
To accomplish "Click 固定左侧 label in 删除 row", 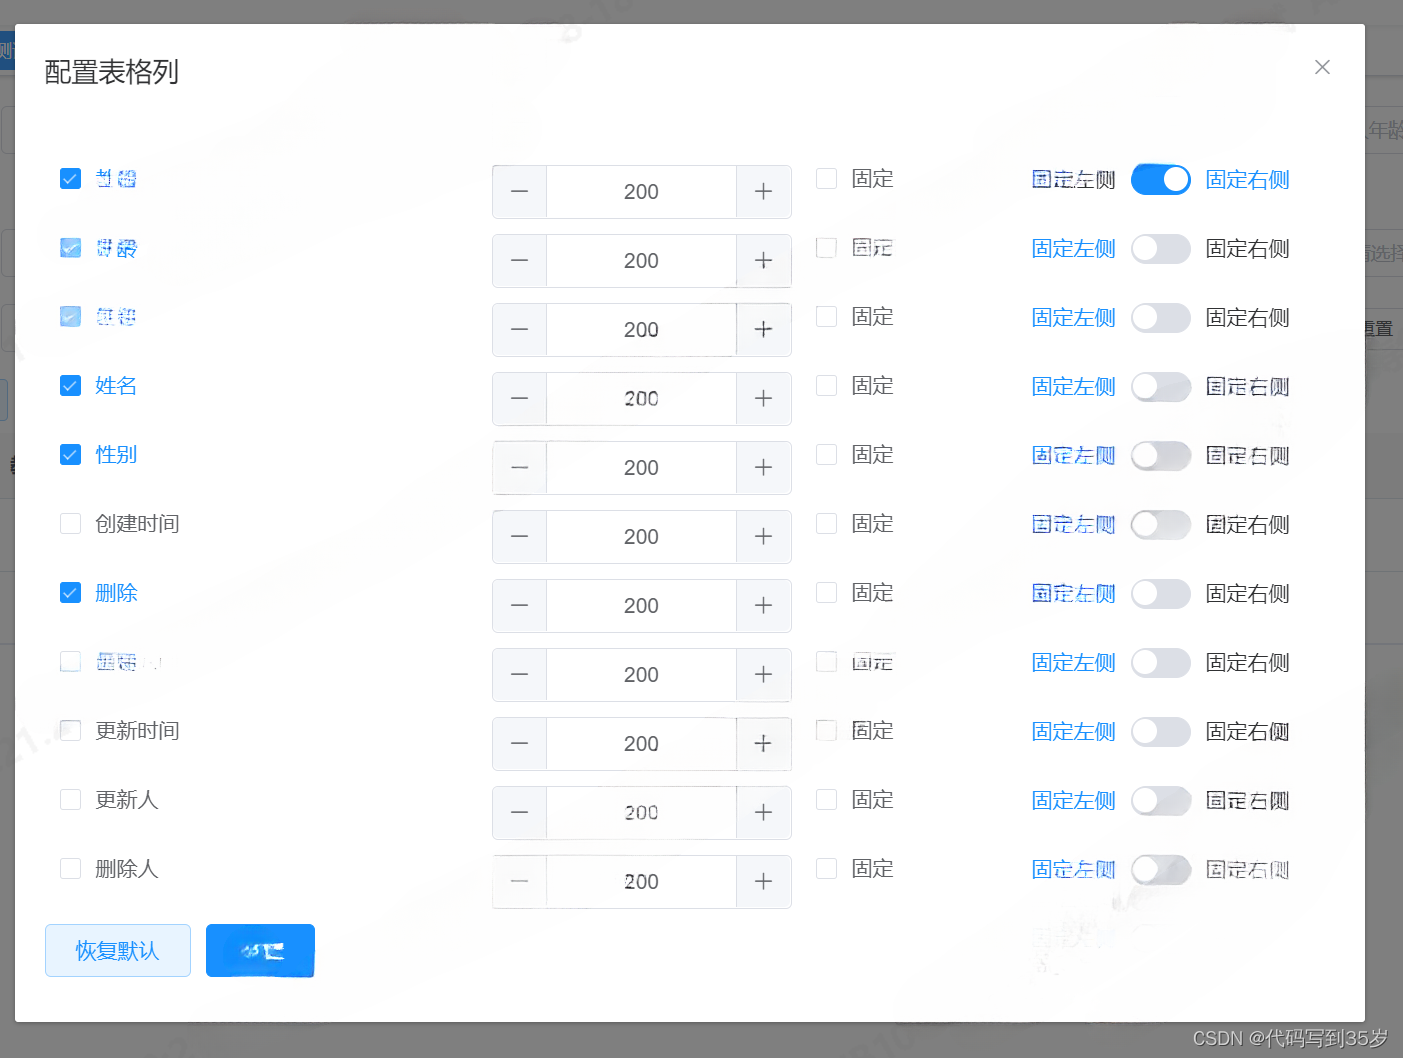I will pos(1074,594).
